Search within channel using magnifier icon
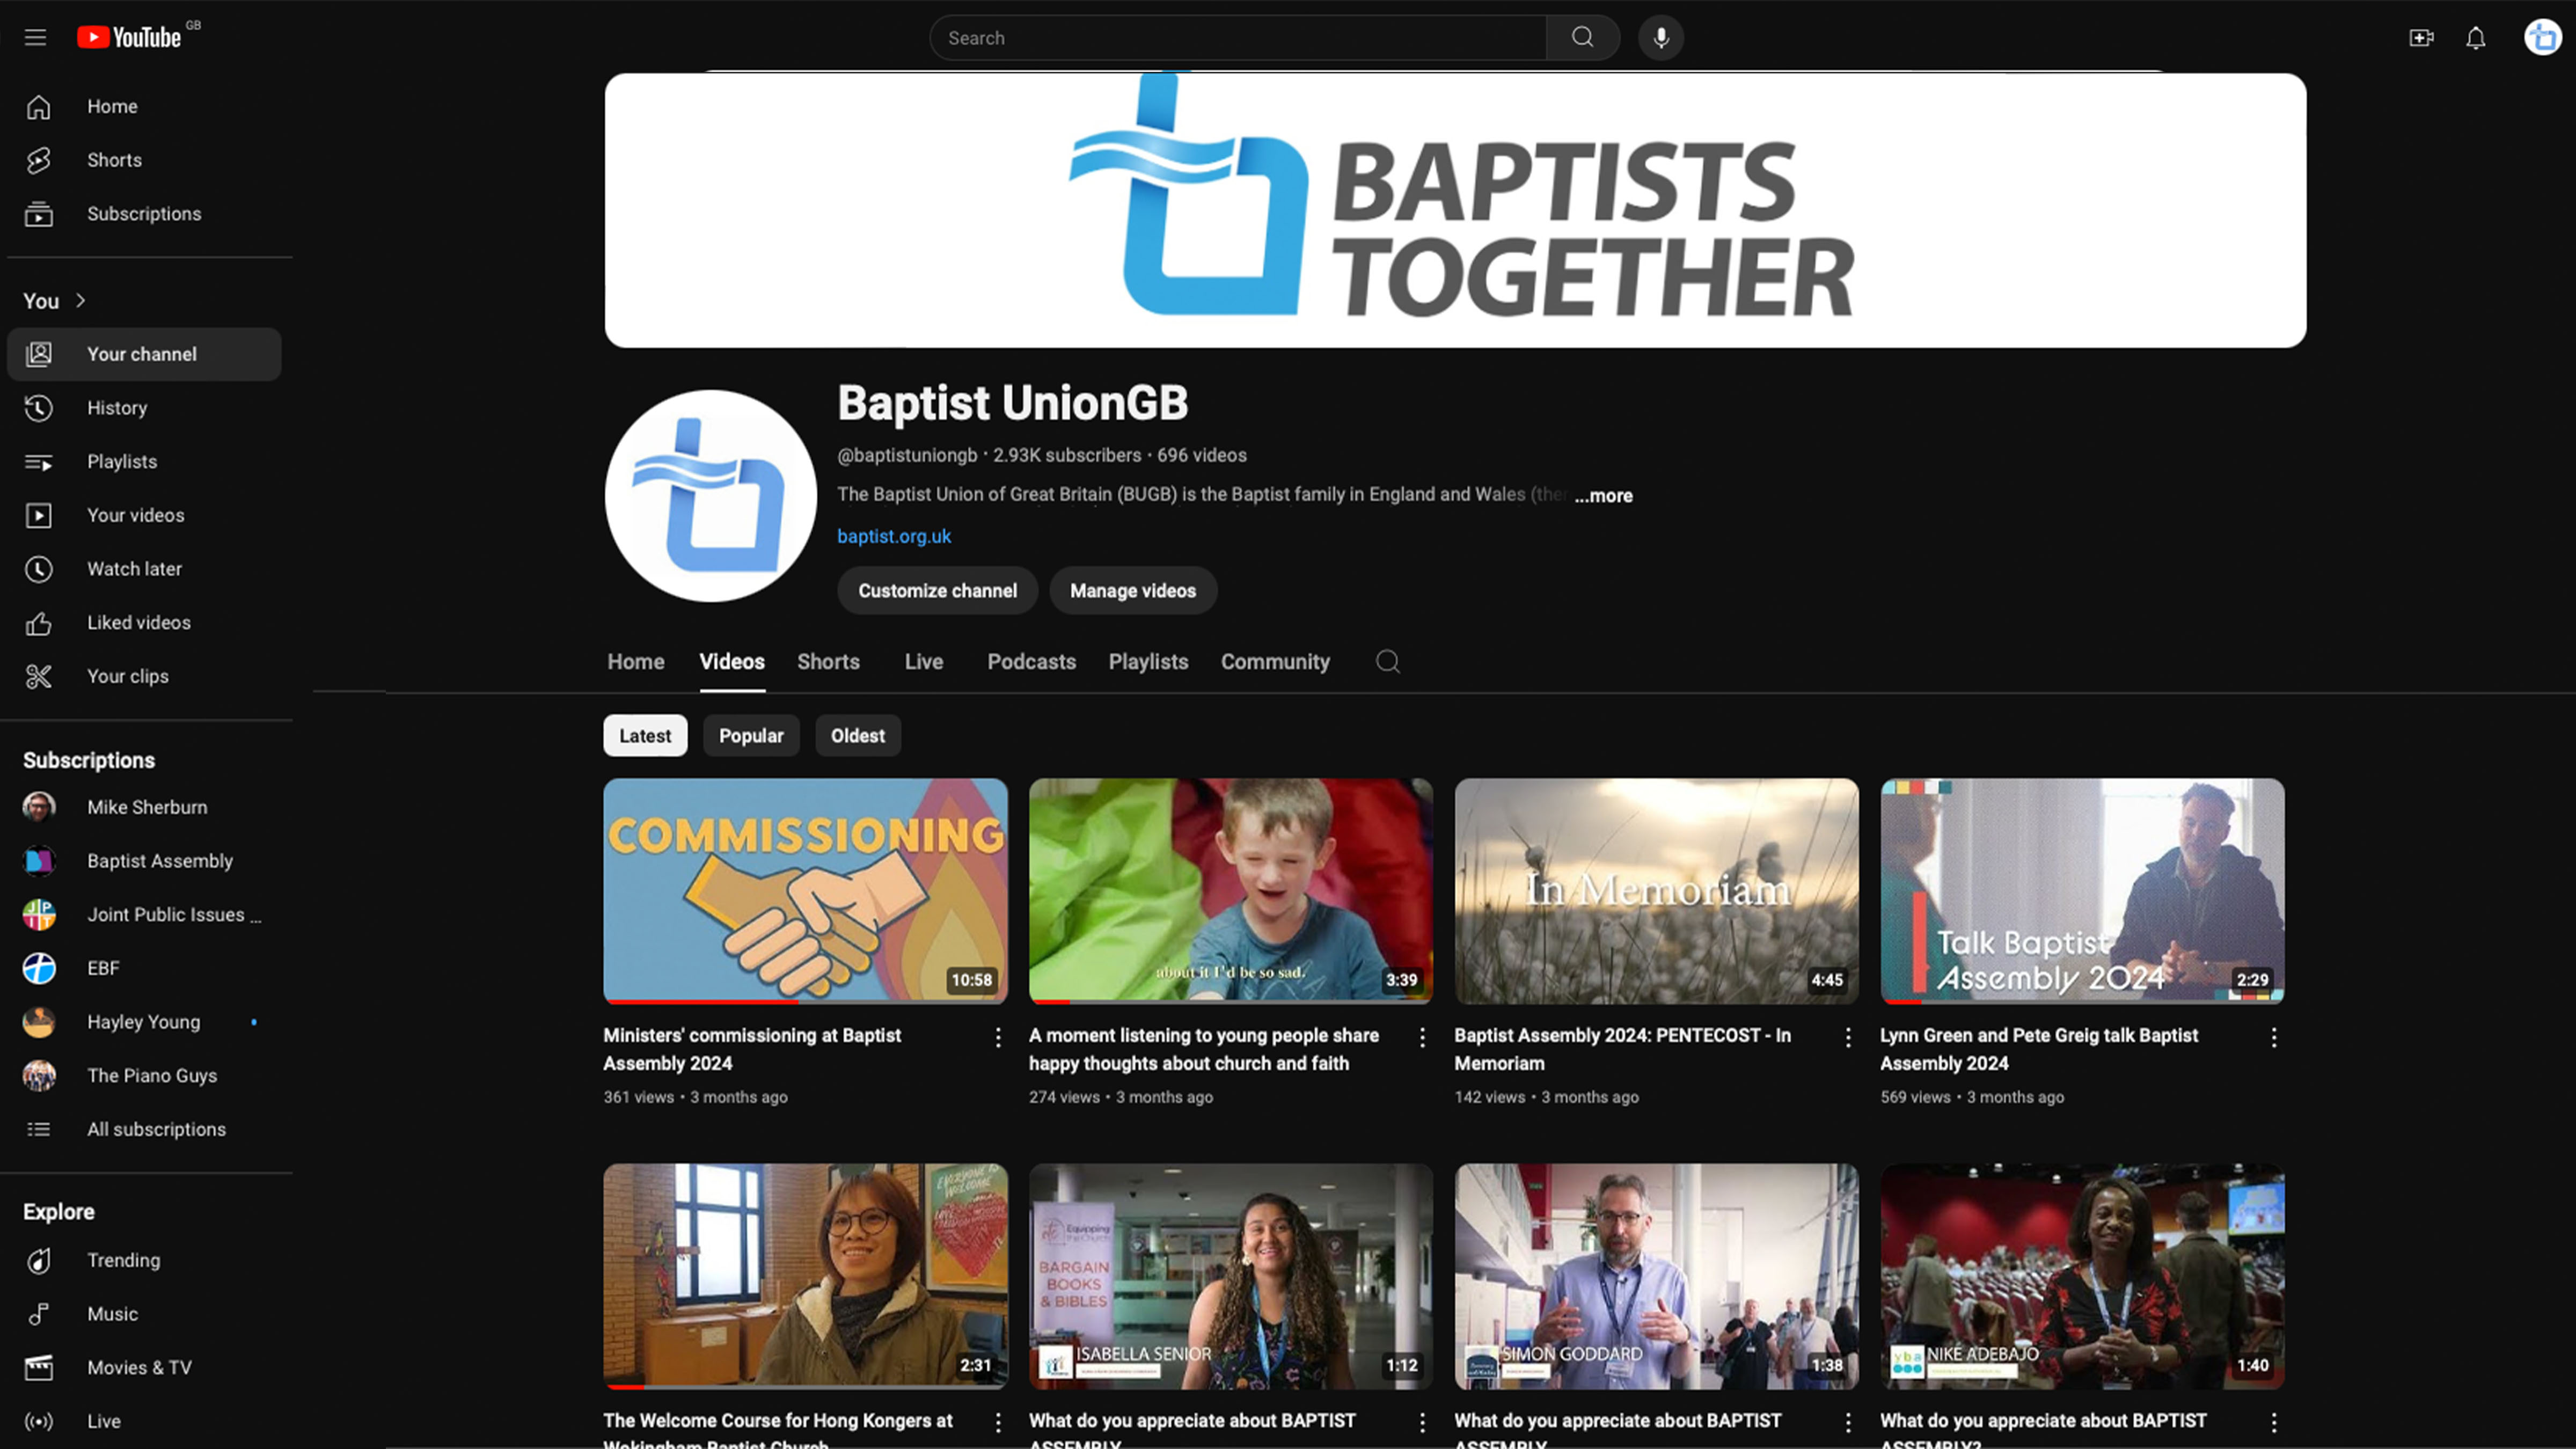This screenshot has width=2576, height=1449. pyautogui.click(x=1387, y=661)
